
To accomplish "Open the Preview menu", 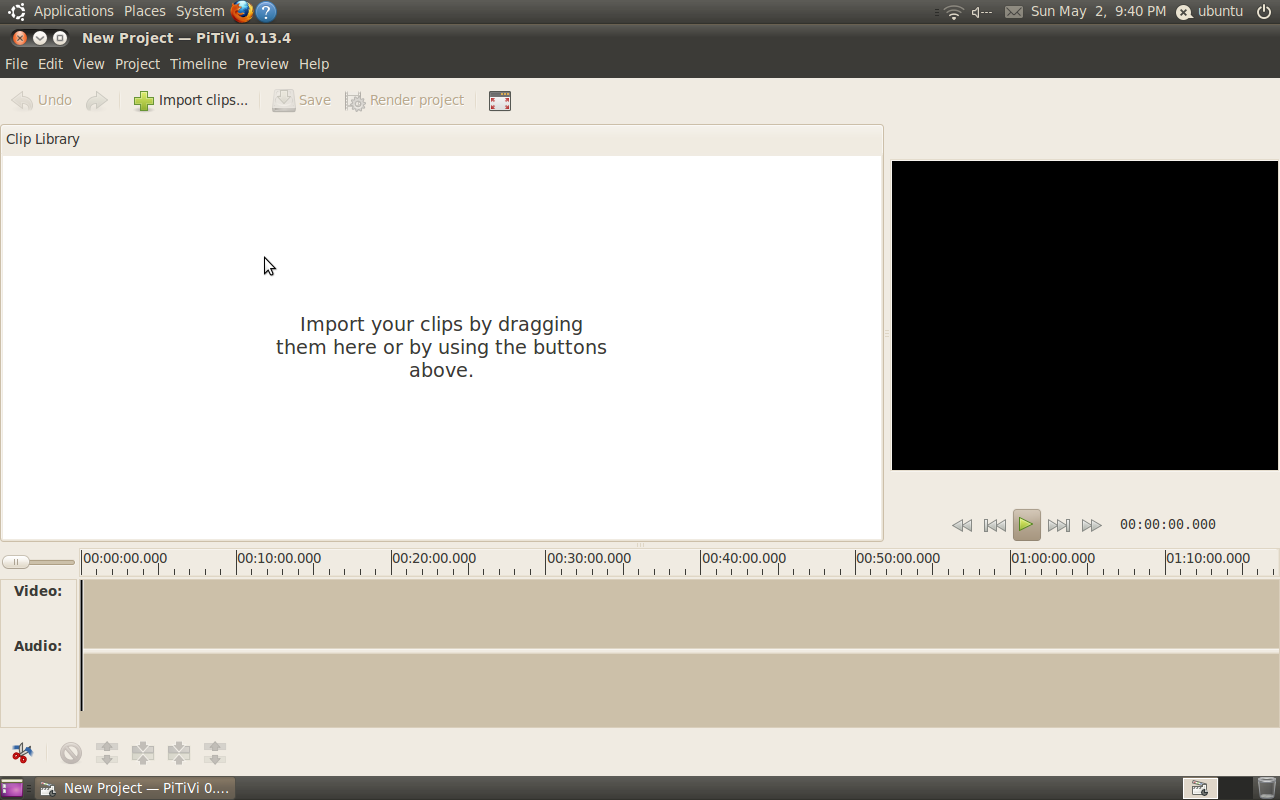I will [x=262, y=64].
